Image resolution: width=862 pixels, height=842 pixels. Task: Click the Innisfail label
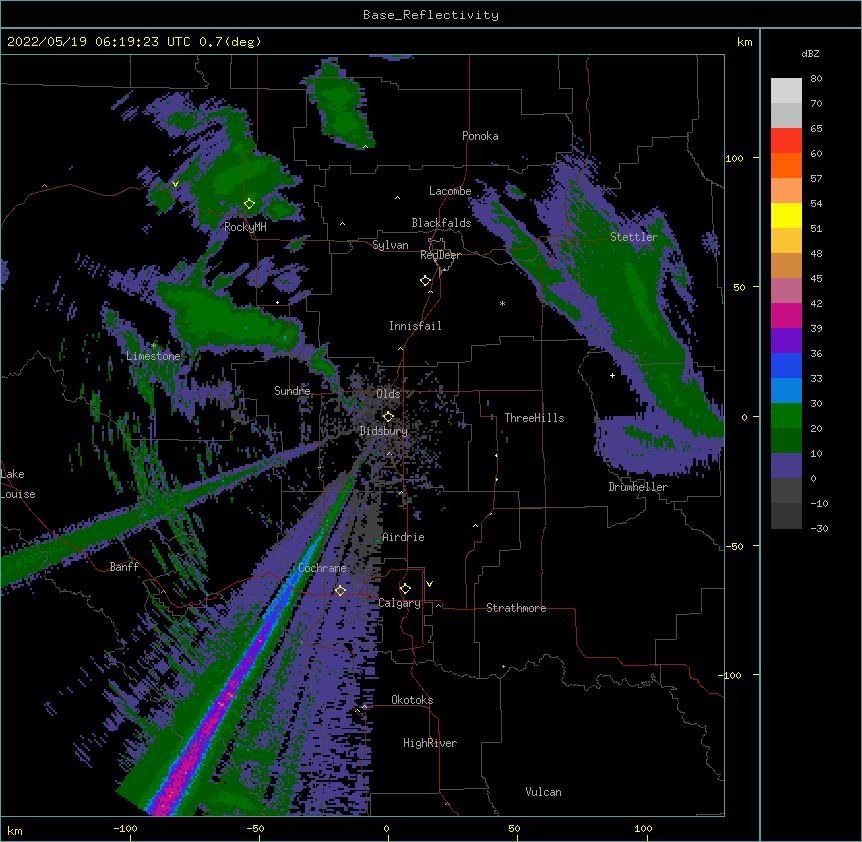click(415, 326)
